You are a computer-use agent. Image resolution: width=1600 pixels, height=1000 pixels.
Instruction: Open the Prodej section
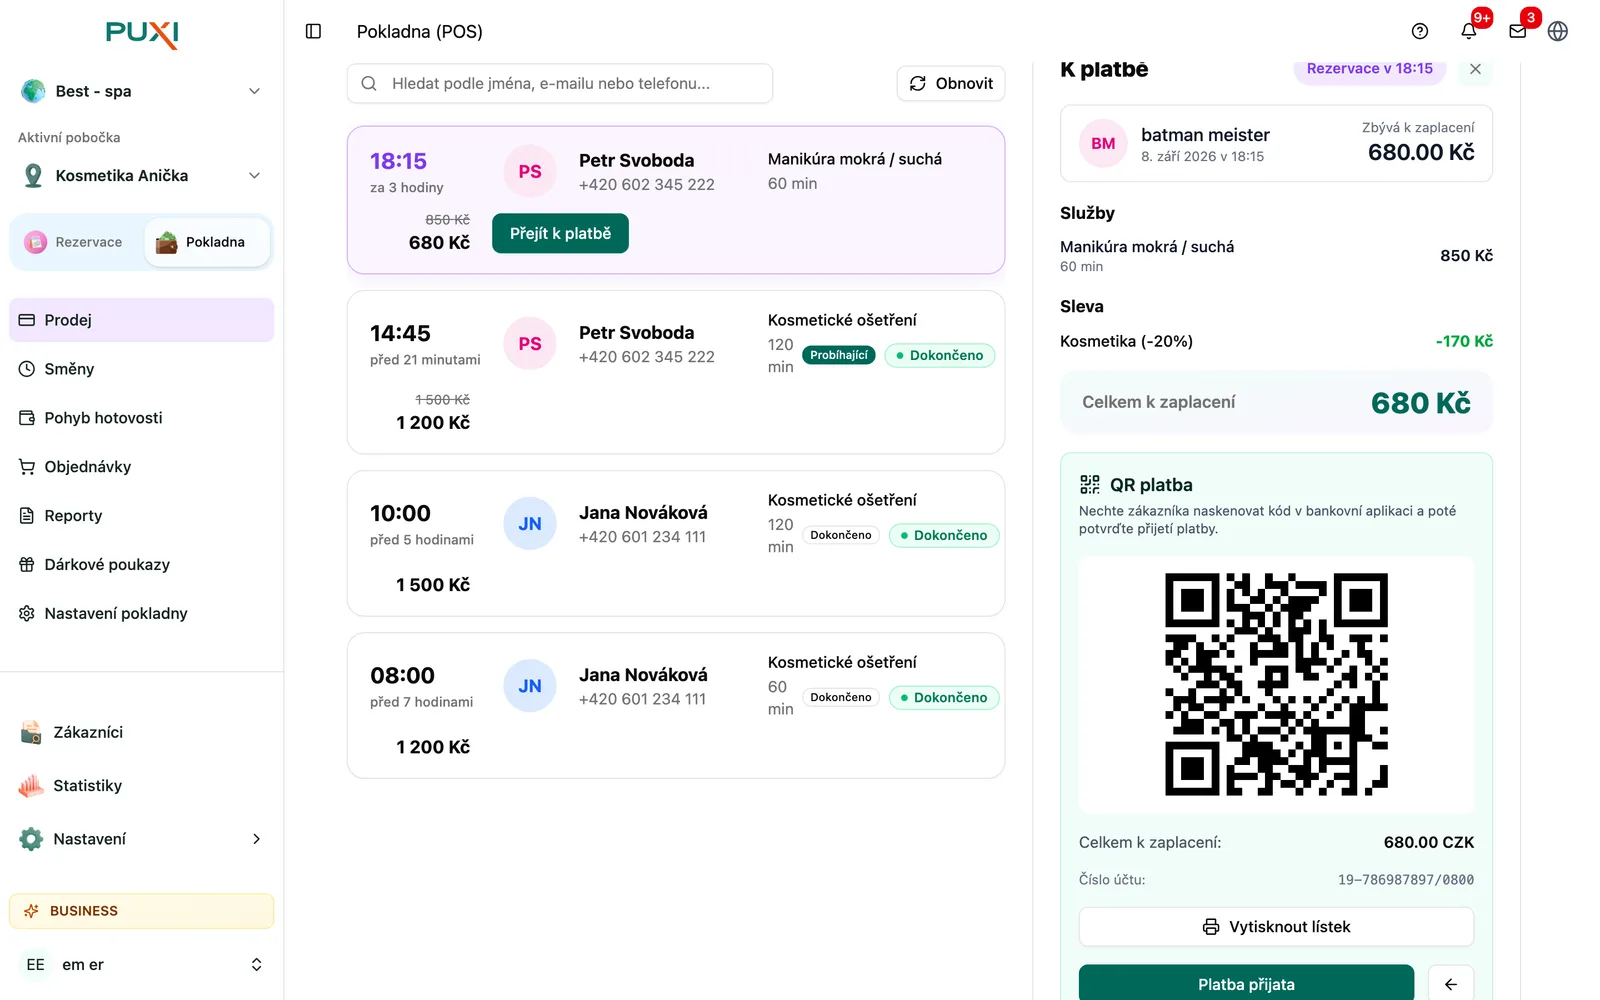141,320
